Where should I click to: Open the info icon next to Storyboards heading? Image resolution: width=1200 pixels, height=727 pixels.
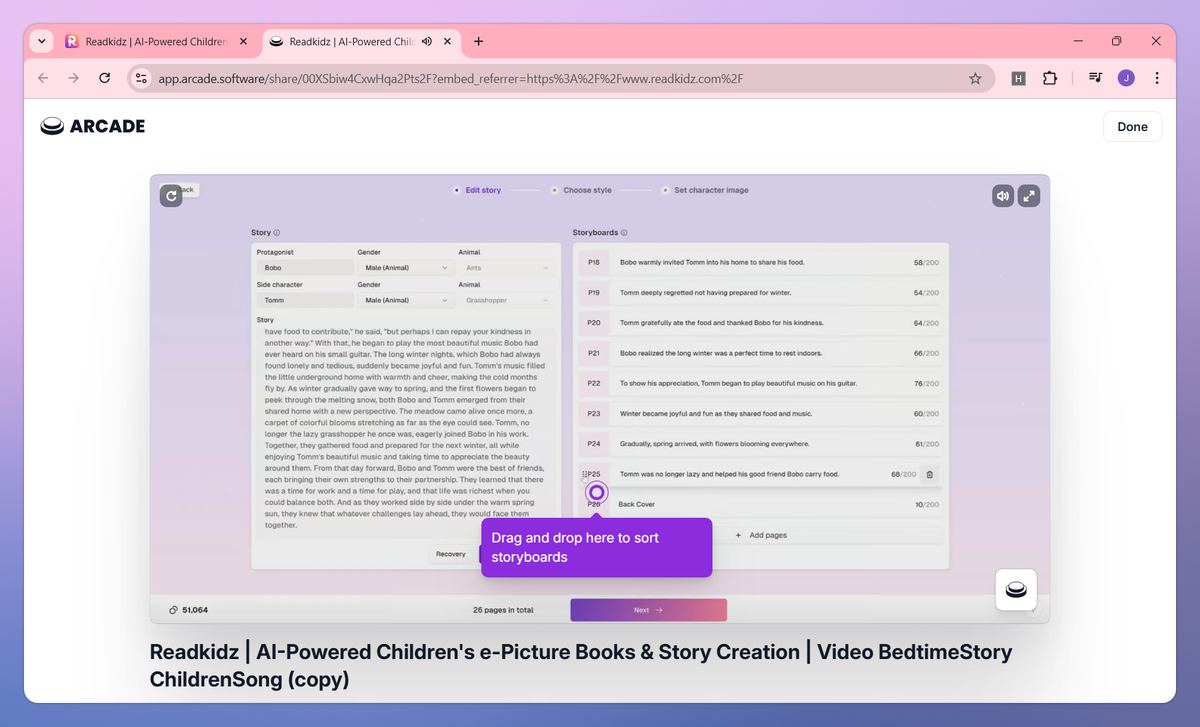pos(624,233)
